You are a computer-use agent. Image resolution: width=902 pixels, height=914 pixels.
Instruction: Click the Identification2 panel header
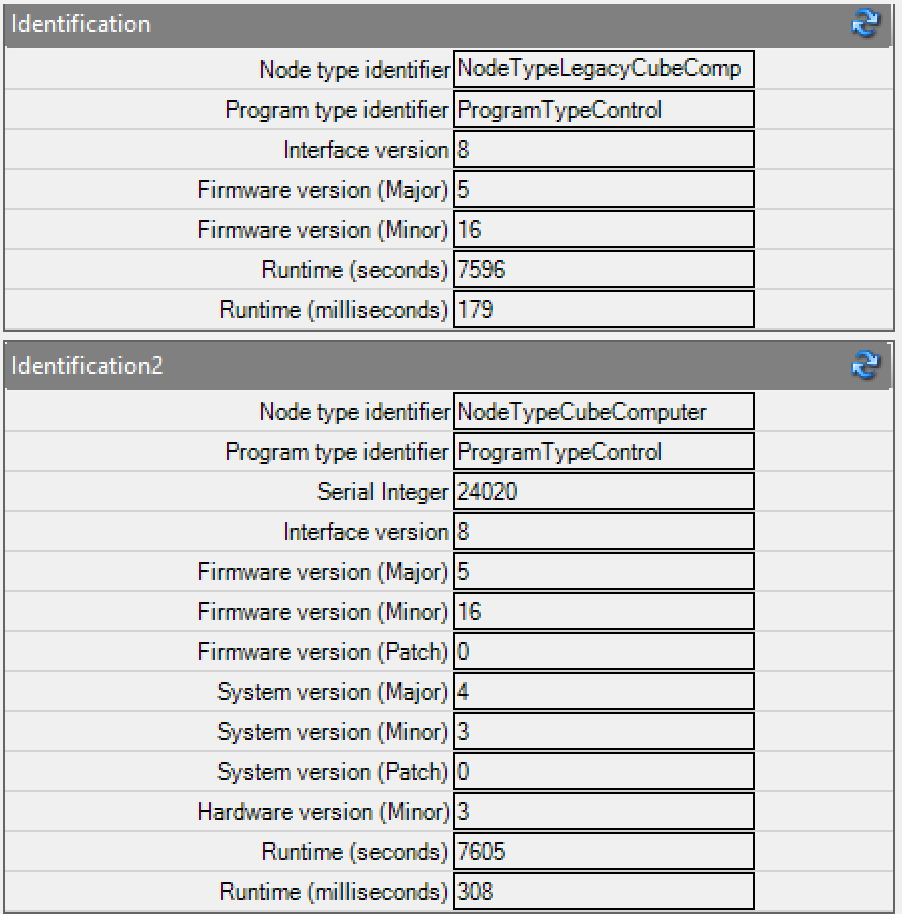400,366
